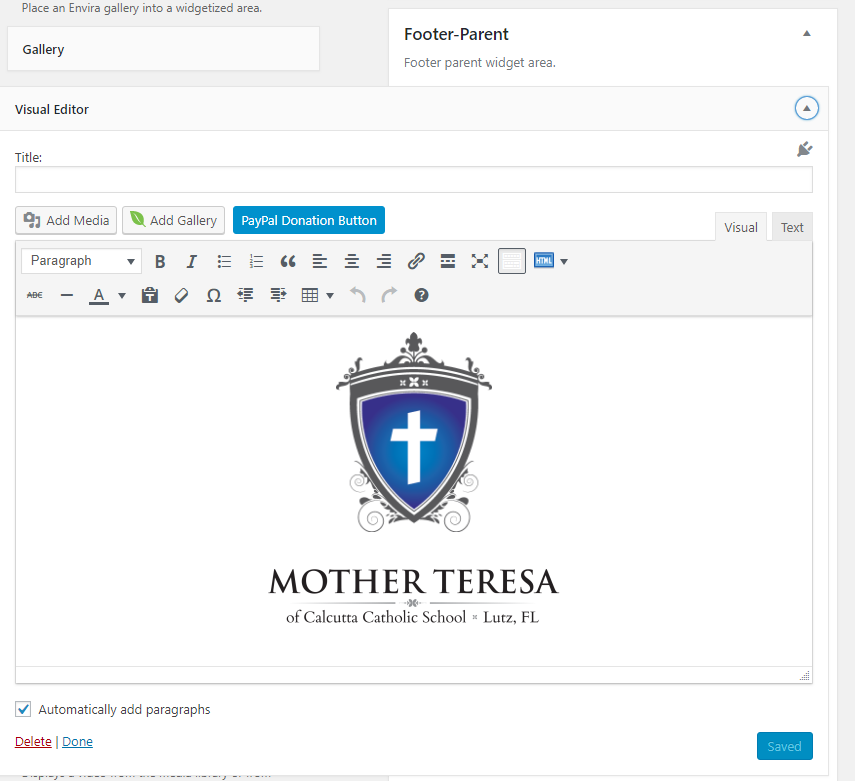Insert special character (Omega) symbol
Viewport: 855px width, 781px height.
[x=213, y=295]
